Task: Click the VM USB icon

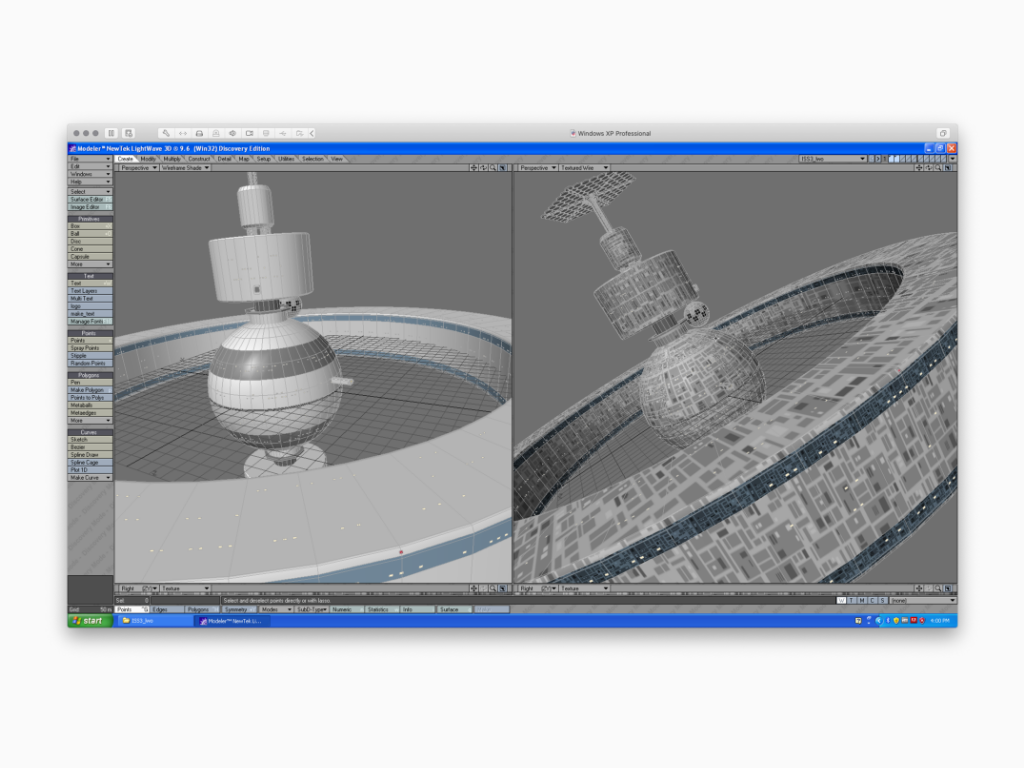Action: pos(283,133)
